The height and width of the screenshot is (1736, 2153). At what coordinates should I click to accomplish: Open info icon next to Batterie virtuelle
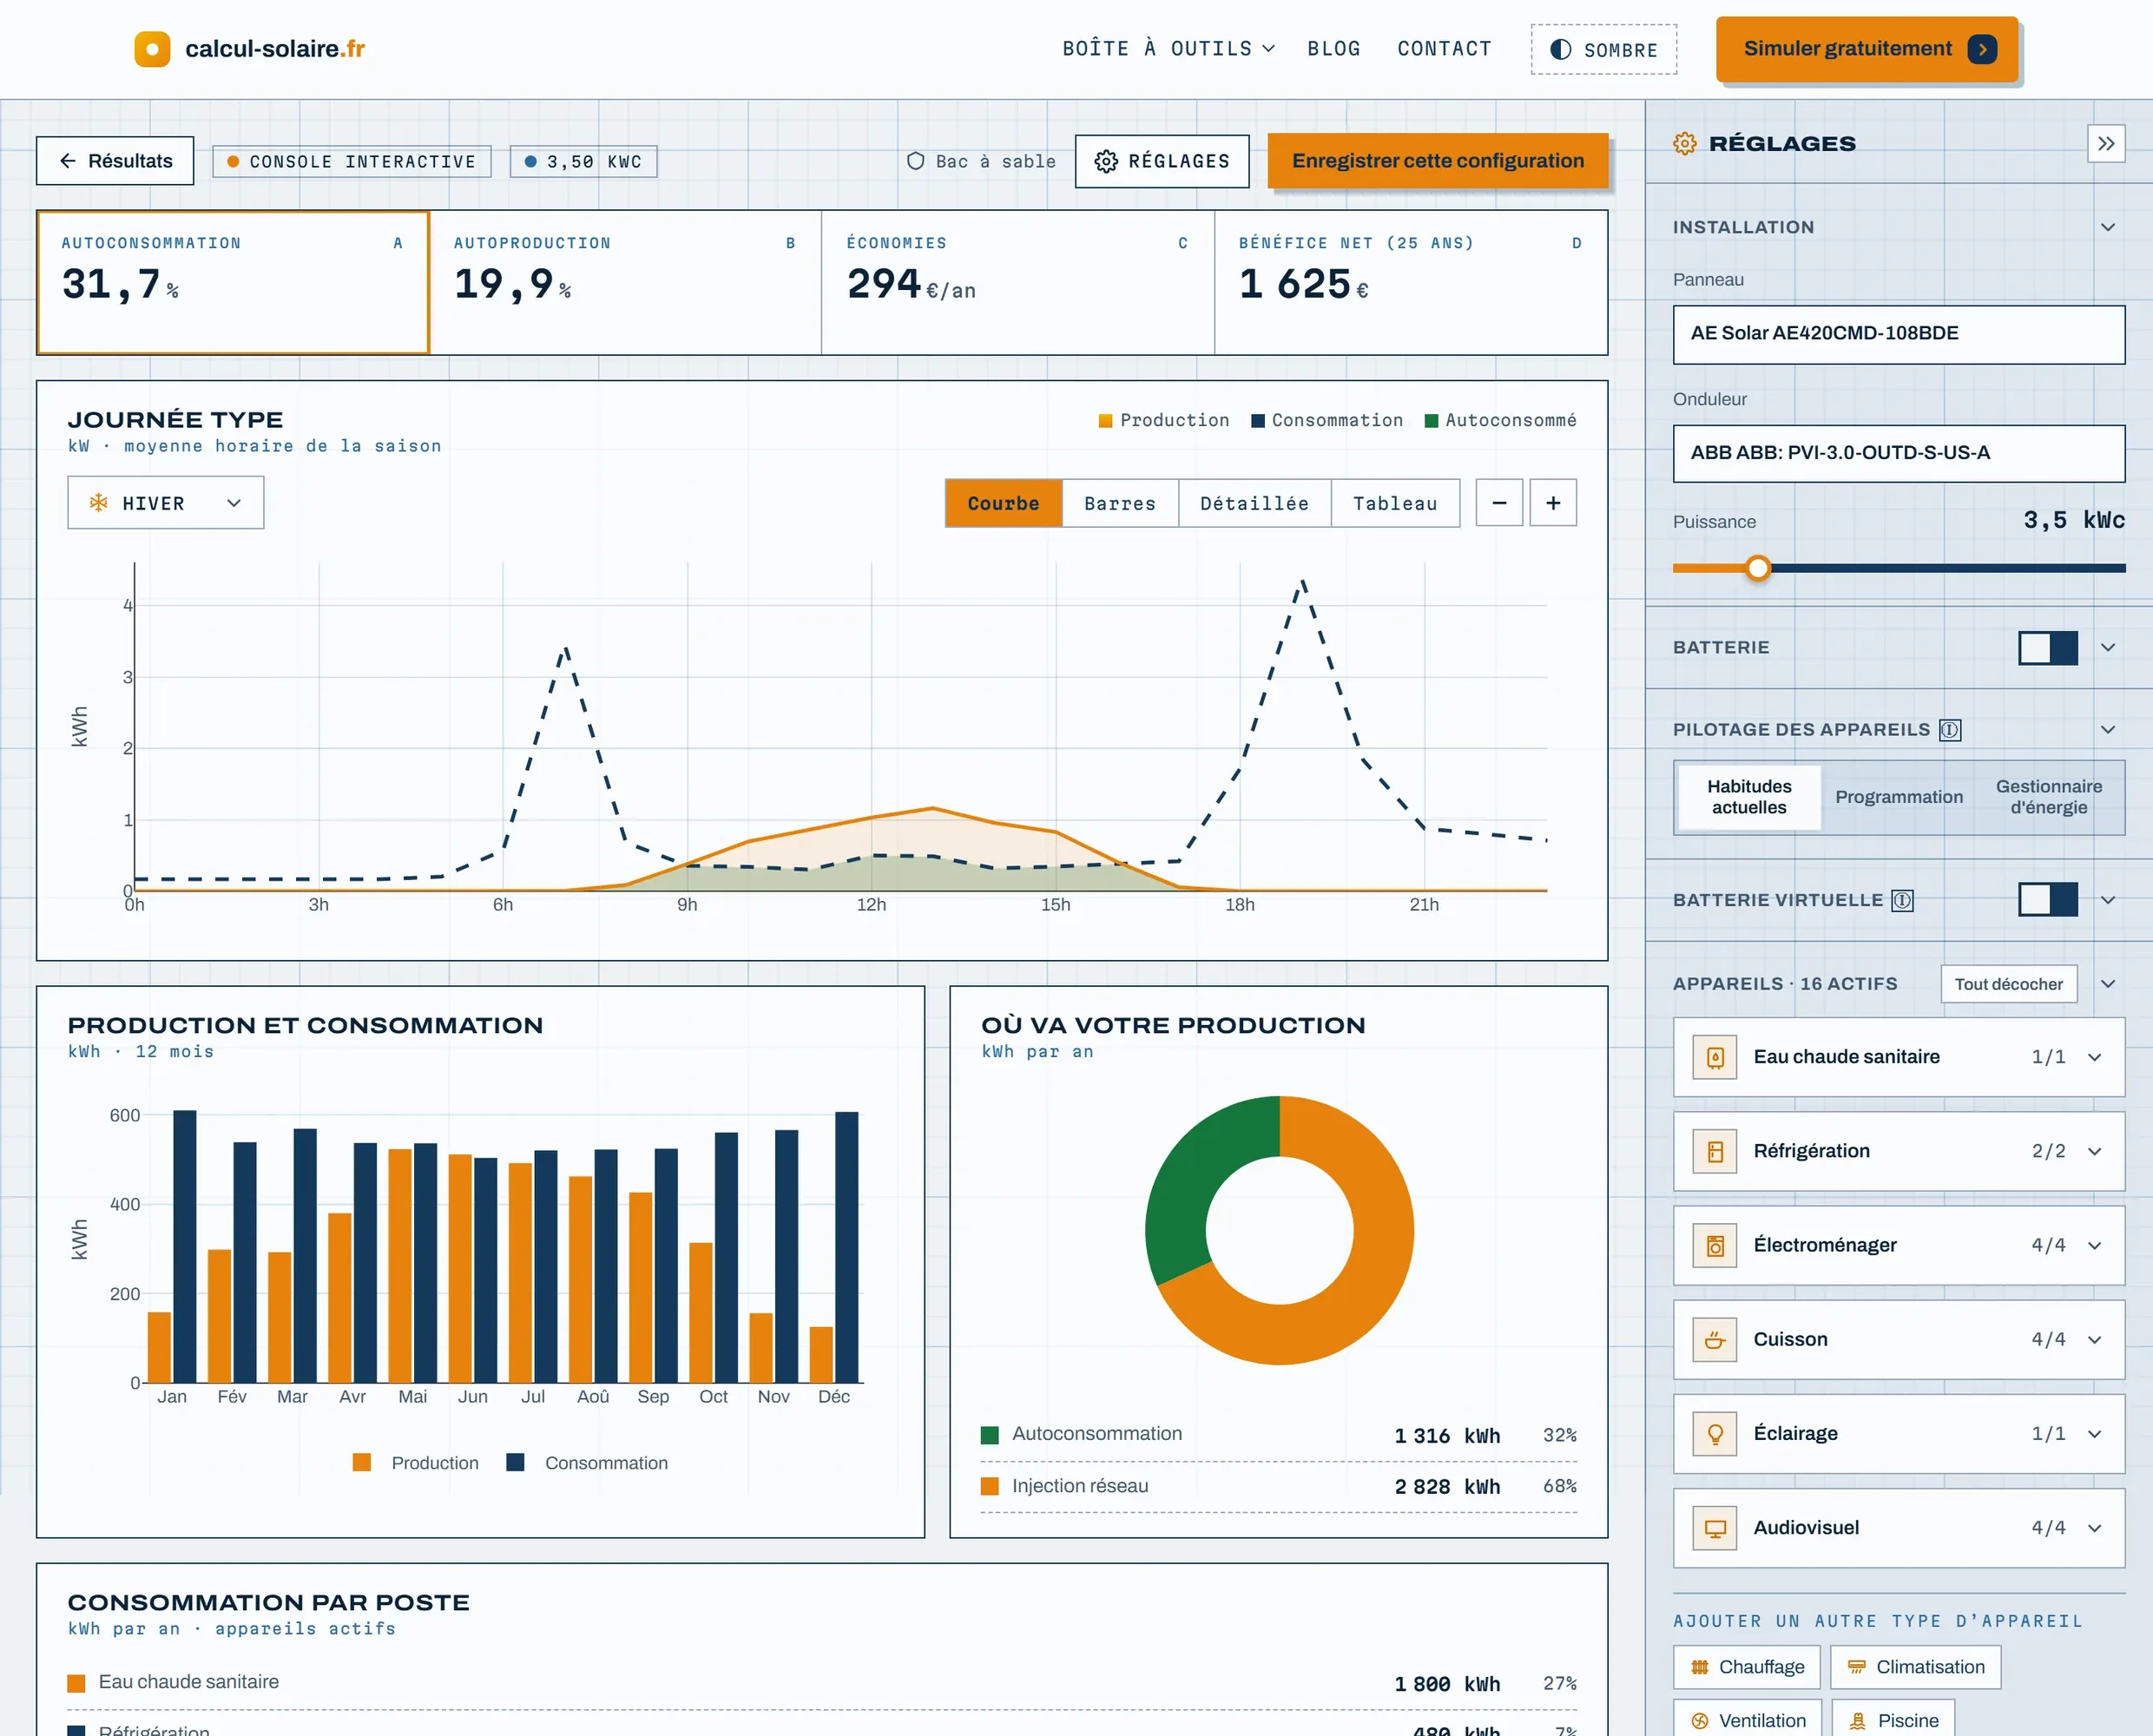point(1902,900)
